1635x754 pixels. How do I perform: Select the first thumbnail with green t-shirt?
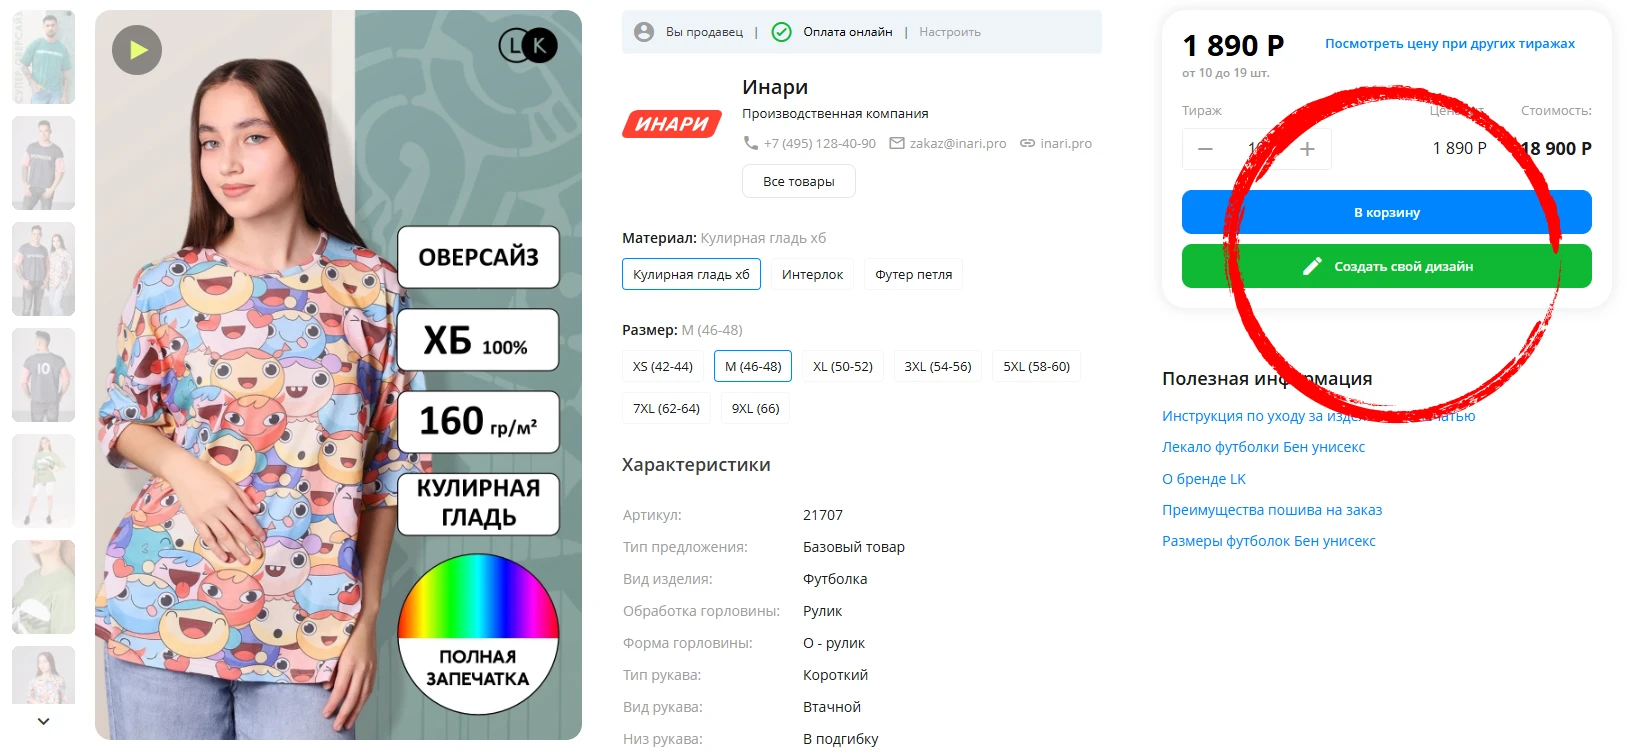point(44,57)
